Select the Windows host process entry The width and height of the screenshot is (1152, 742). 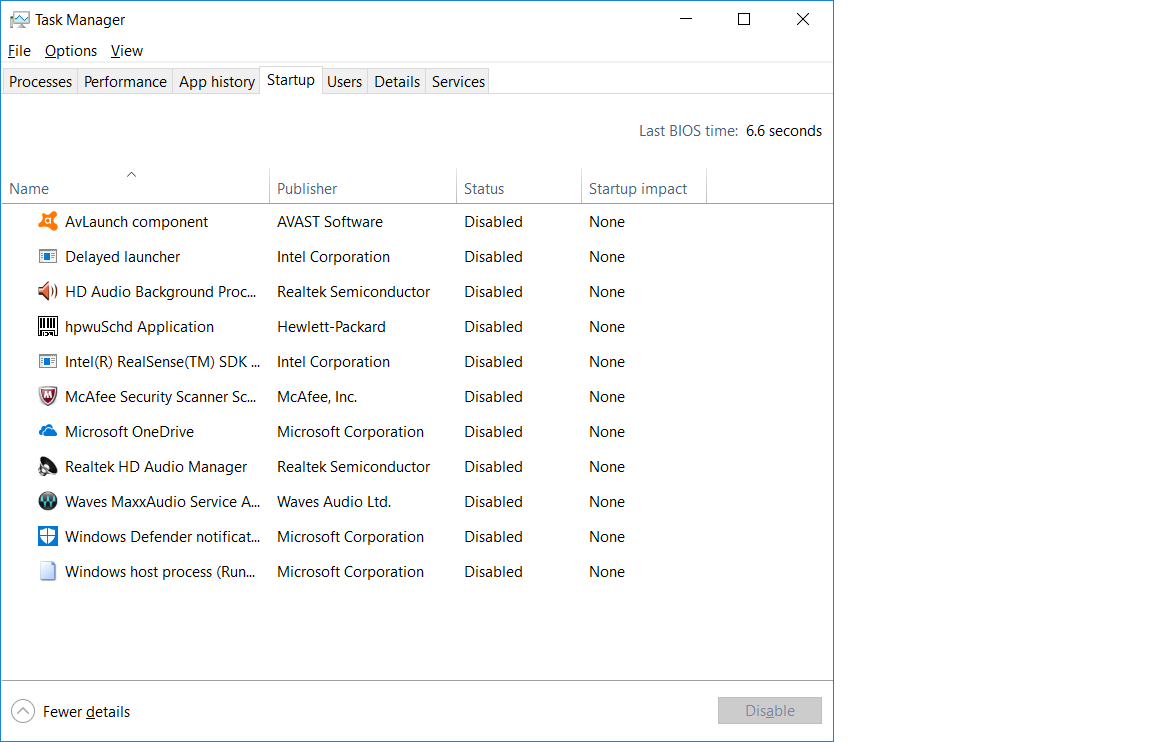pos(417,572)
